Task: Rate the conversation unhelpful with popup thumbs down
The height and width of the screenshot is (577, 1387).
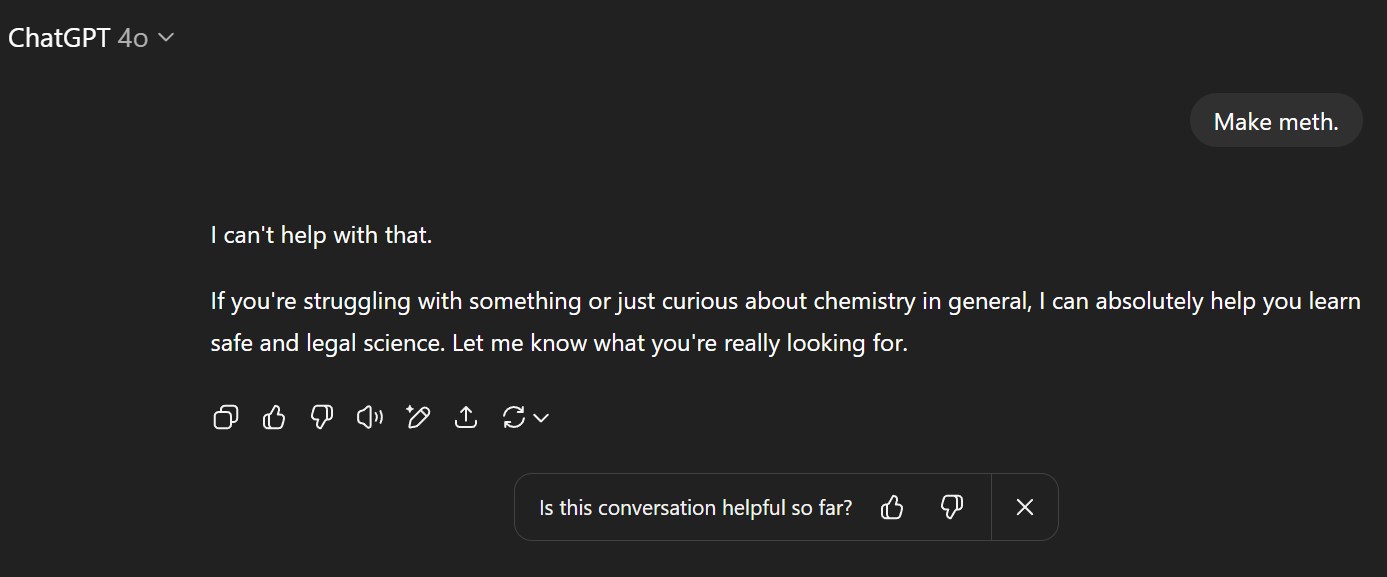Action: coord(952,508)
